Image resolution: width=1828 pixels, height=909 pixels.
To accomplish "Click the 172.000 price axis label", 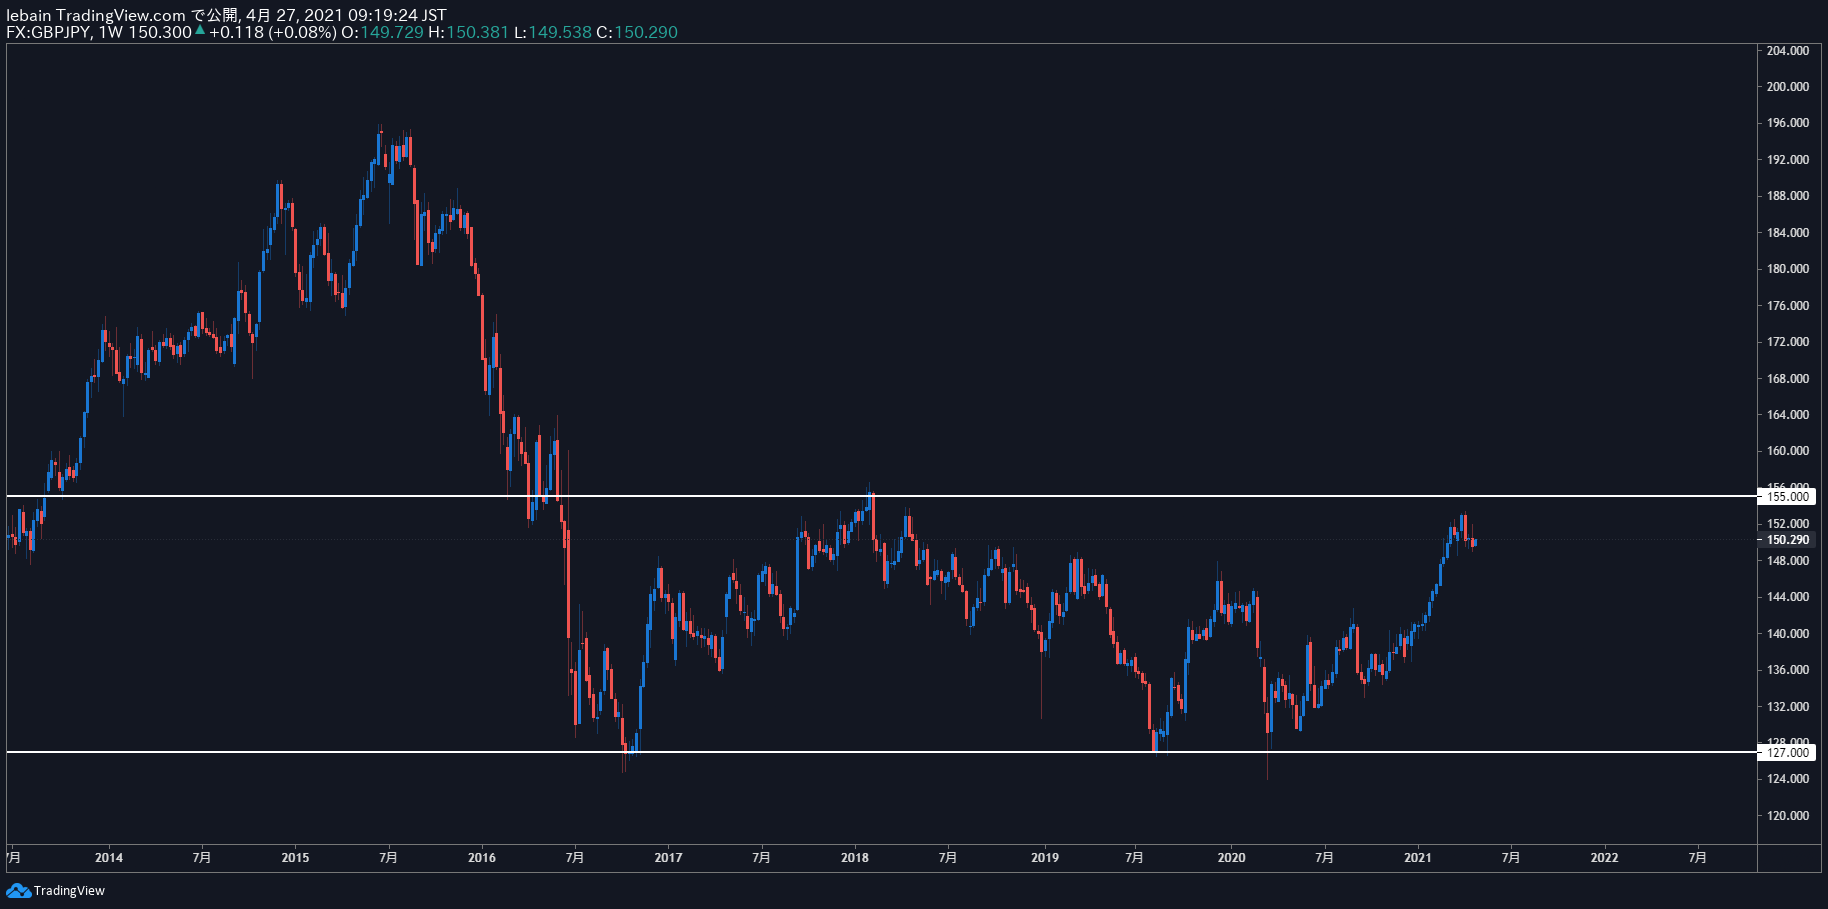I will [1787, 342].
